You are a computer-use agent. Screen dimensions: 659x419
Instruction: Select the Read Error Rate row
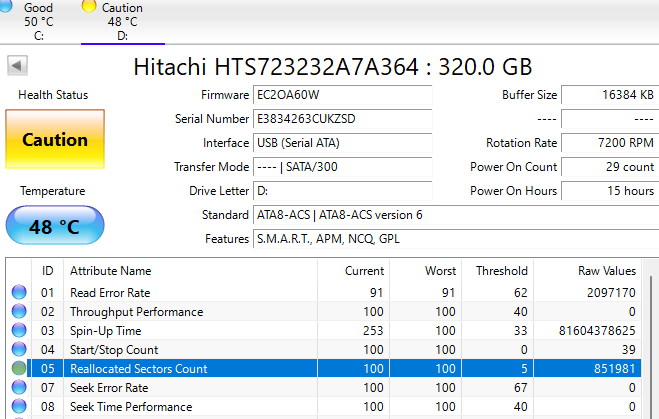point(324,293)
